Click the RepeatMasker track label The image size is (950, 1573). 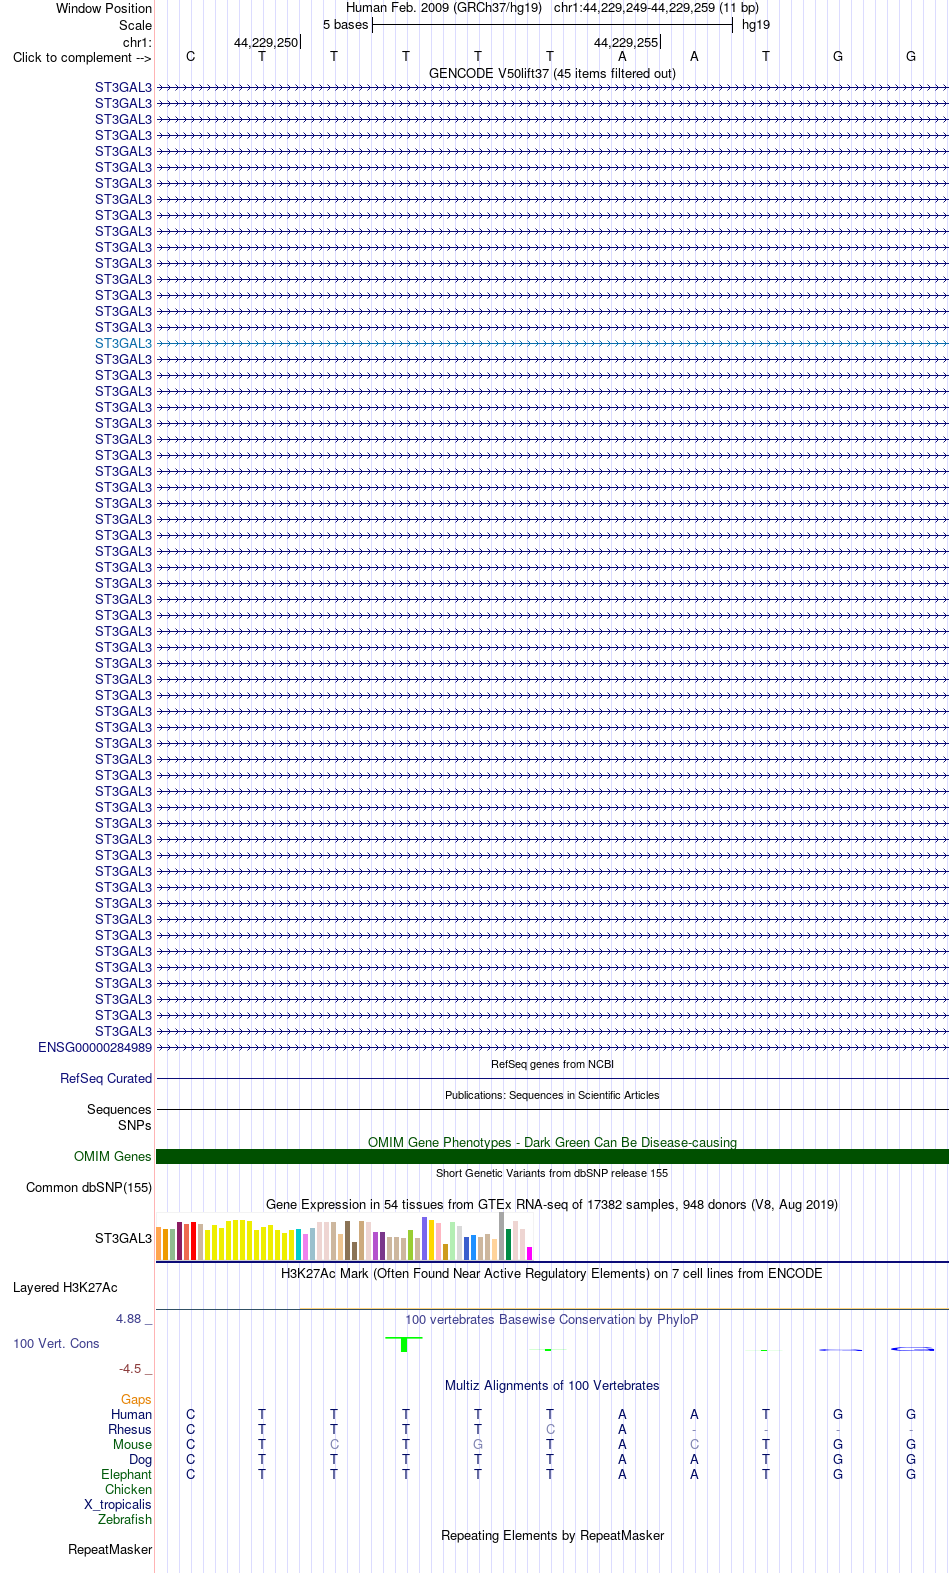(110, 1549)
